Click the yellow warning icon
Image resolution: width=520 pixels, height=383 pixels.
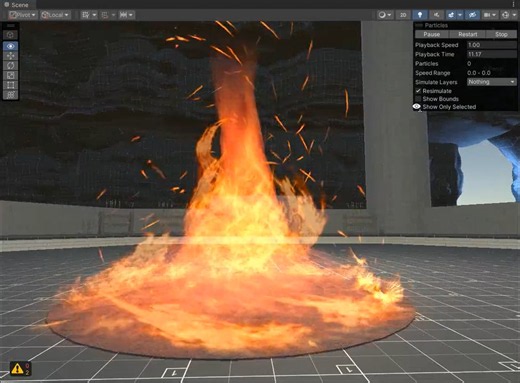click(17, 369)
